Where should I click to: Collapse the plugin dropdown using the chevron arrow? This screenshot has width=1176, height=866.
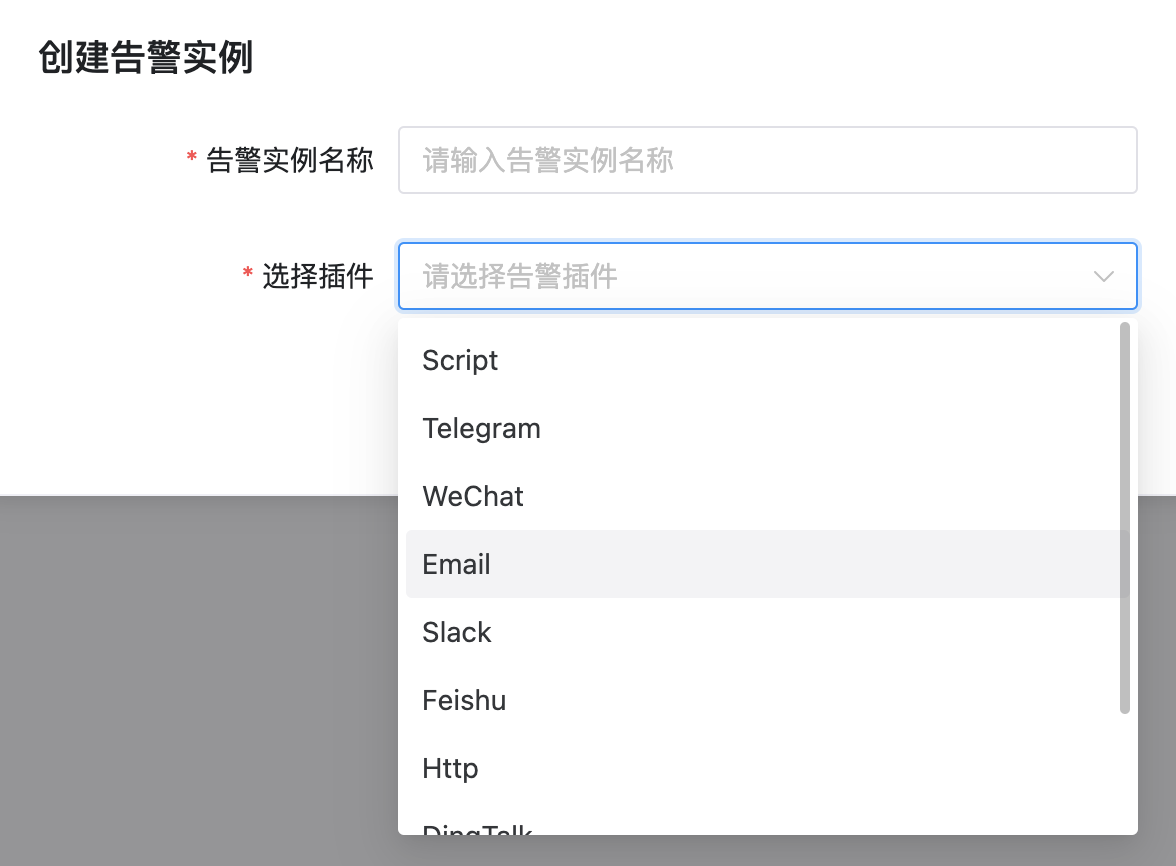pos(1103,276)
